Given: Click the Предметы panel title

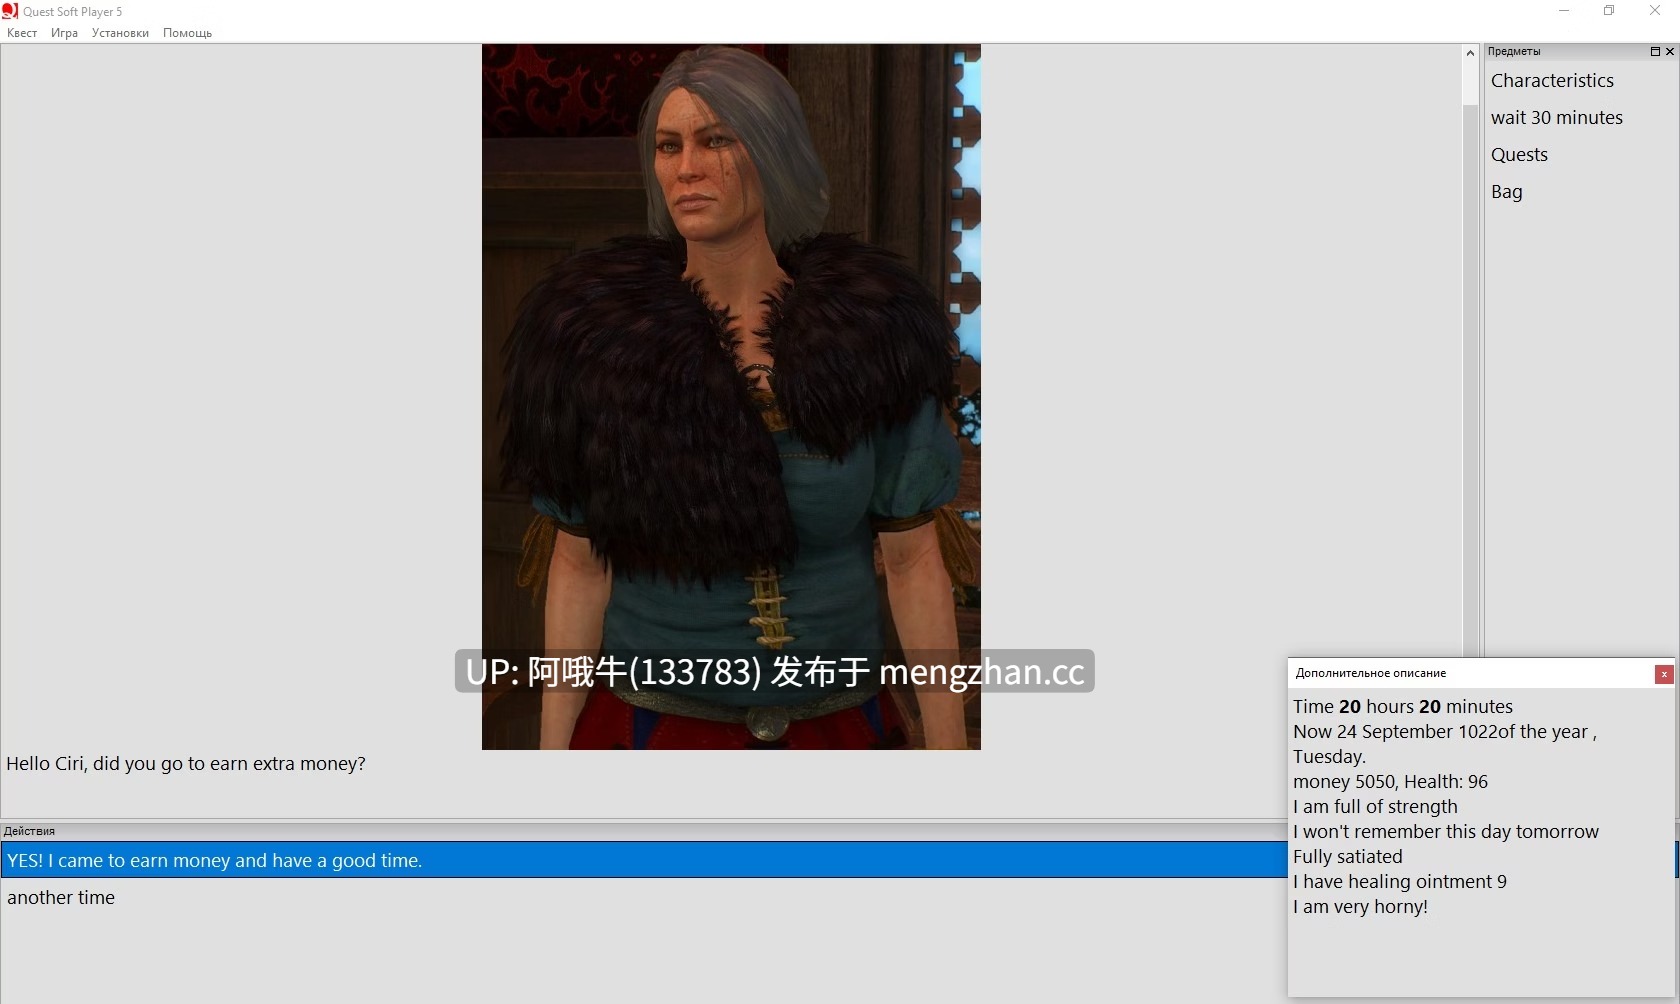Looking at the screenshot, I should coord(1513,51).
